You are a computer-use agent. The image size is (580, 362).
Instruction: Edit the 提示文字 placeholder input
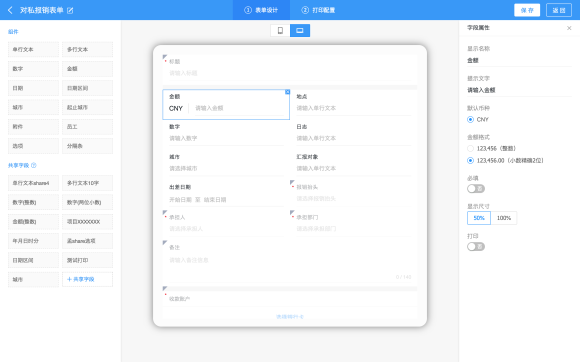[x=519, y=90]
